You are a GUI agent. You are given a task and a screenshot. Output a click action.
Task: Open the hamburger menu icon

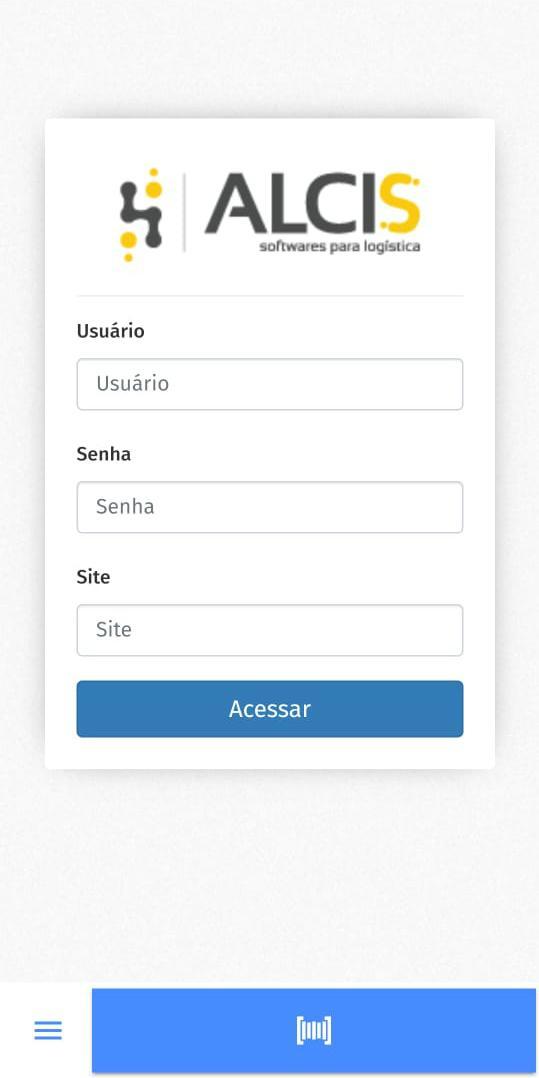coord(48,1030)
